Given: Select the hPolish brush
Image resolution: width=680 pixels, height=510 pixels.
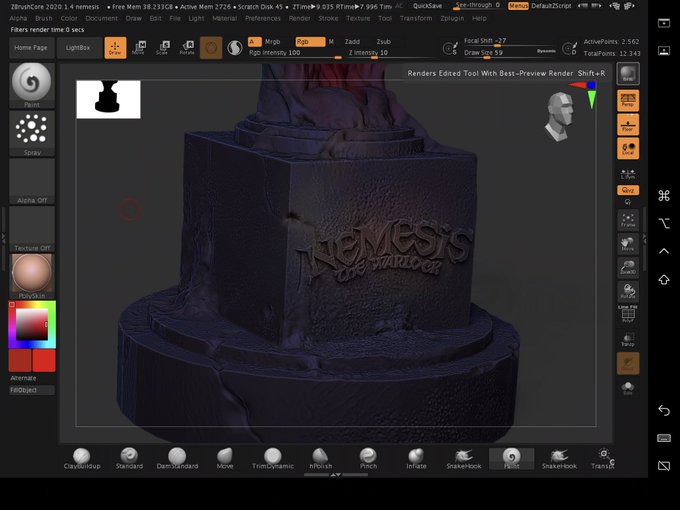Looking at the screenshot, I should [x=320, y=459].
